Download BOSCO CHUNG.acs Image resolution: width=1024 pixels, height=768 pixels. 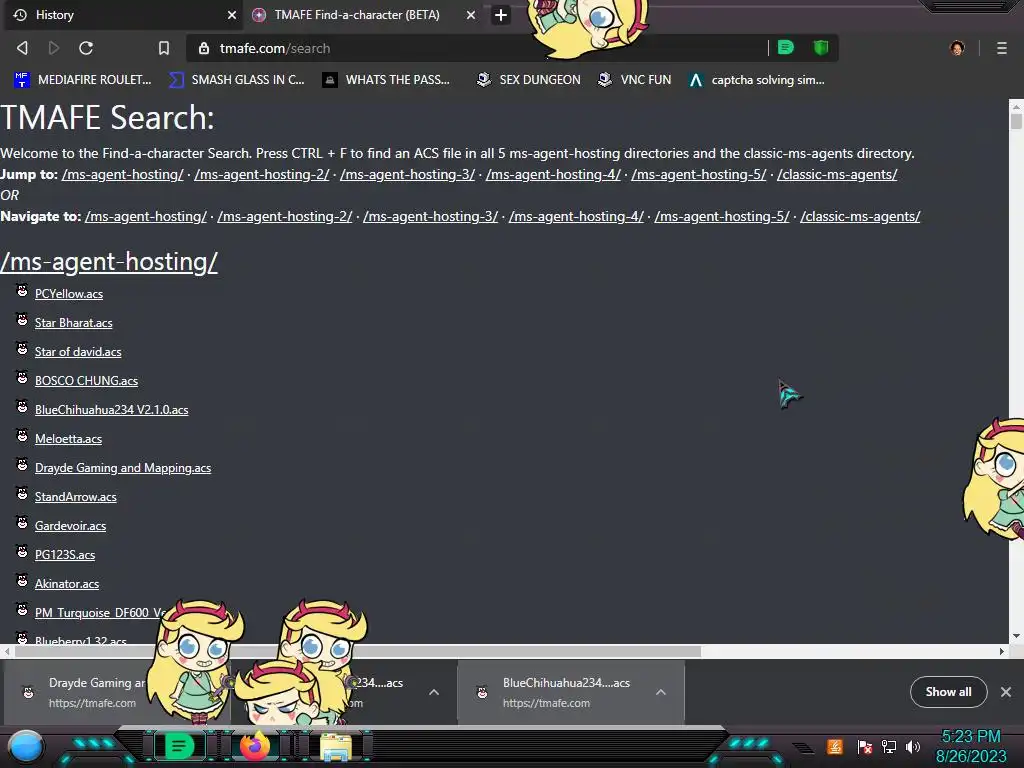point(86,381)
